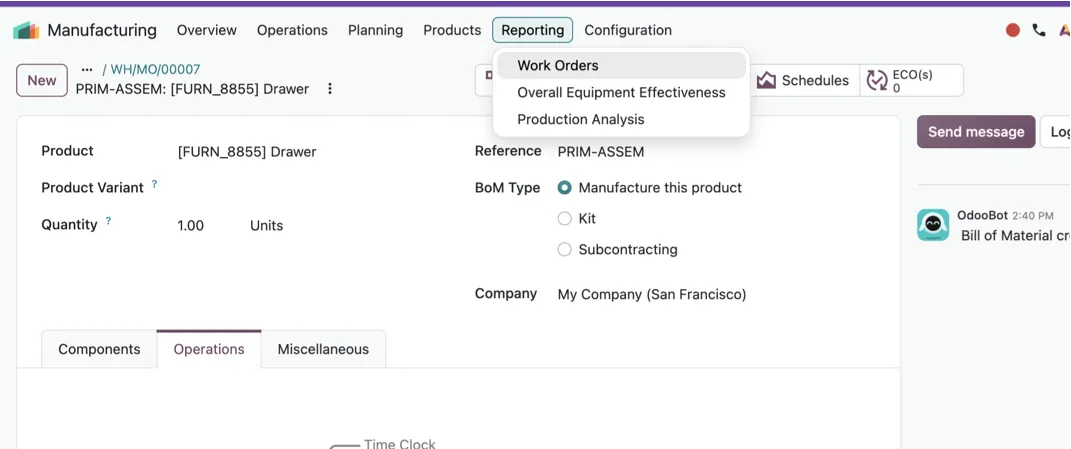Open the Products menu
Viewport: 1071px width, 449px height.
coord(452,30)
